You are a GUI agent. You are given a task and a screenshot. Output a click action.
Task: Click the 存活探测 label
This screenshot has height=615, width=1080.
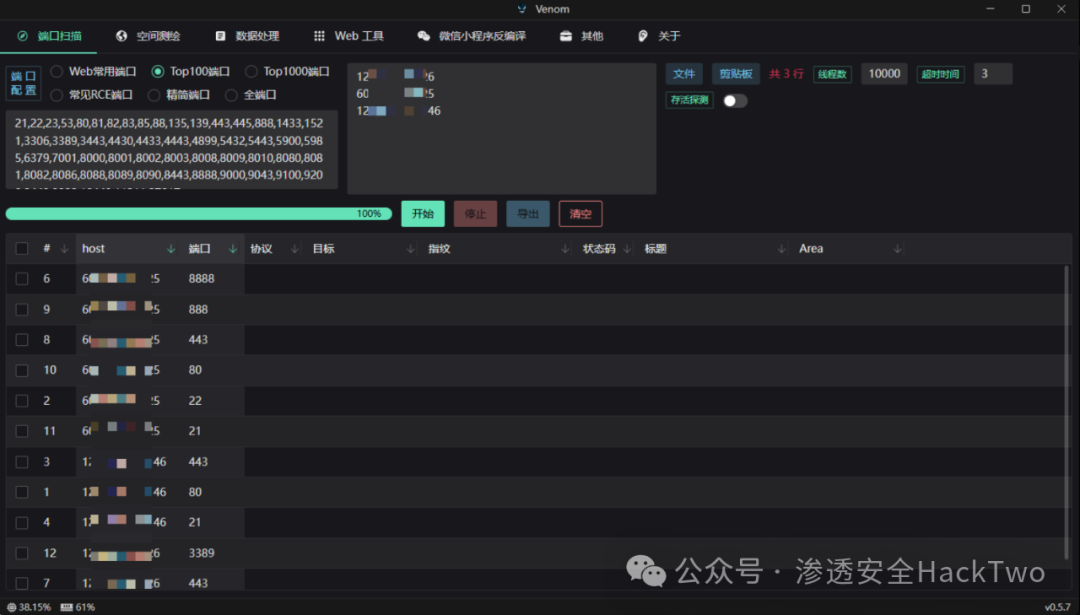tap(689, 101)
